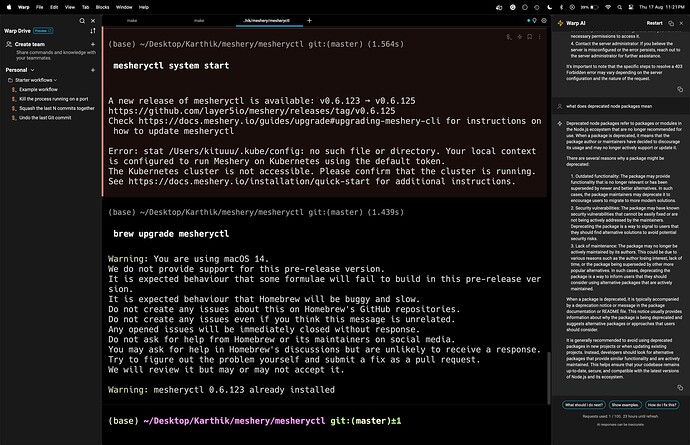Screen dimensions: 690x445
Task: Add a new team via Create team plus
Action: click(x=93, y=44)
